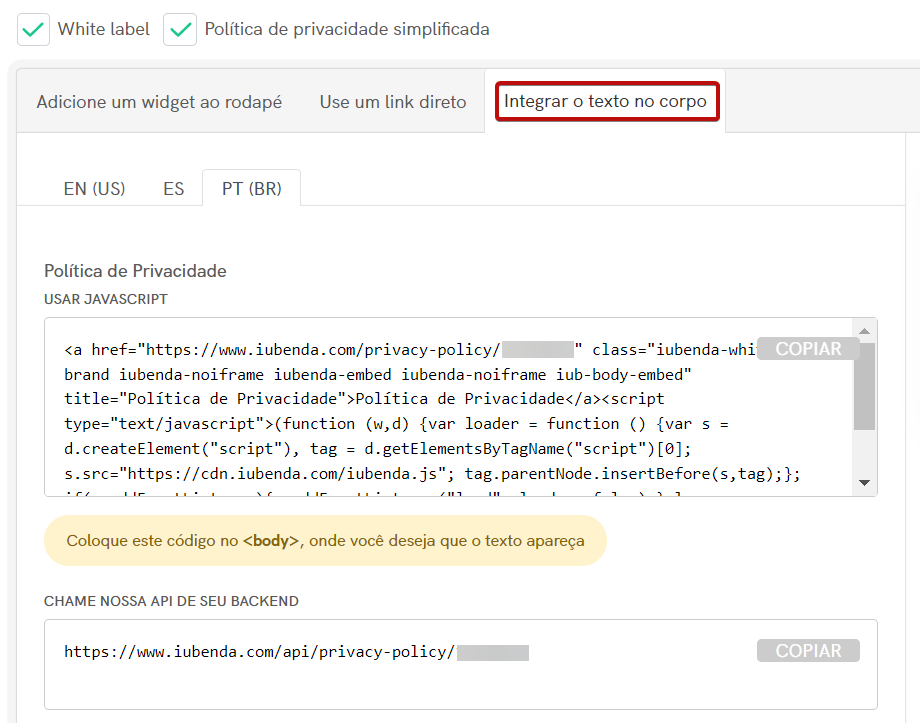Image resolution: width=920 pixels, height=723 pixels.
Task: Open the ES language tab
Action: (173, 187)
